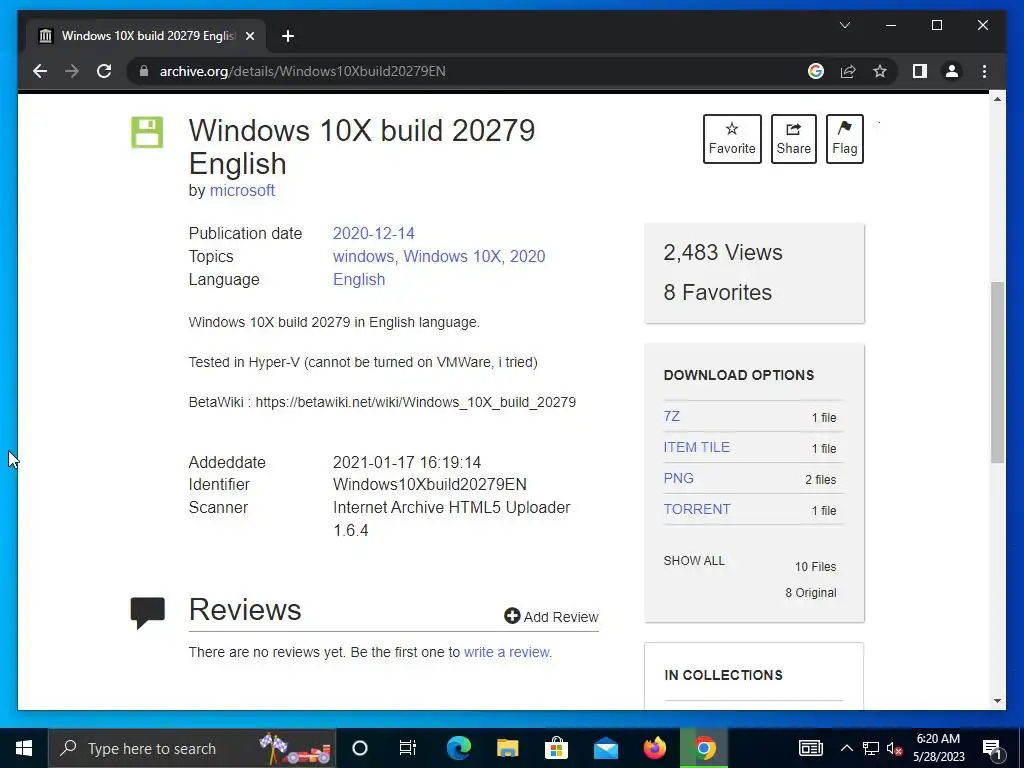Share this page via address bar icon
Image resolution: width=1024 pixels, height=768 pixels.
(x=848, y=71)
